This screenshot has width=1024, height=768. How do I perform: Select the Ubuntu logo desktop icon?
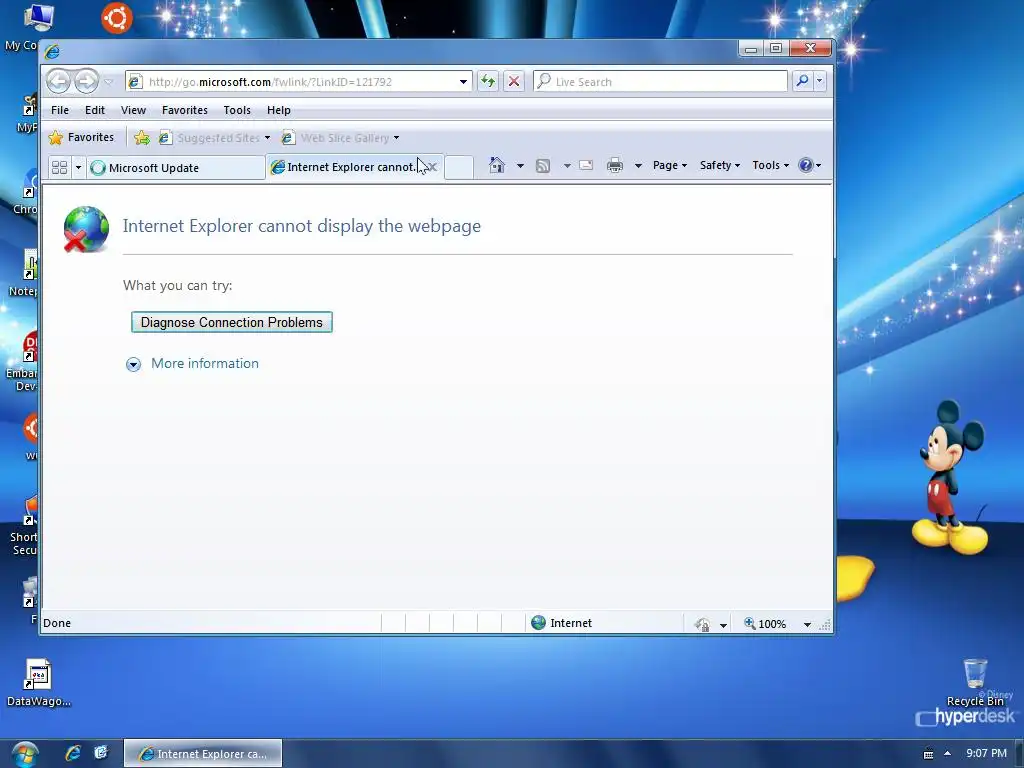click(x=117, y=18)
